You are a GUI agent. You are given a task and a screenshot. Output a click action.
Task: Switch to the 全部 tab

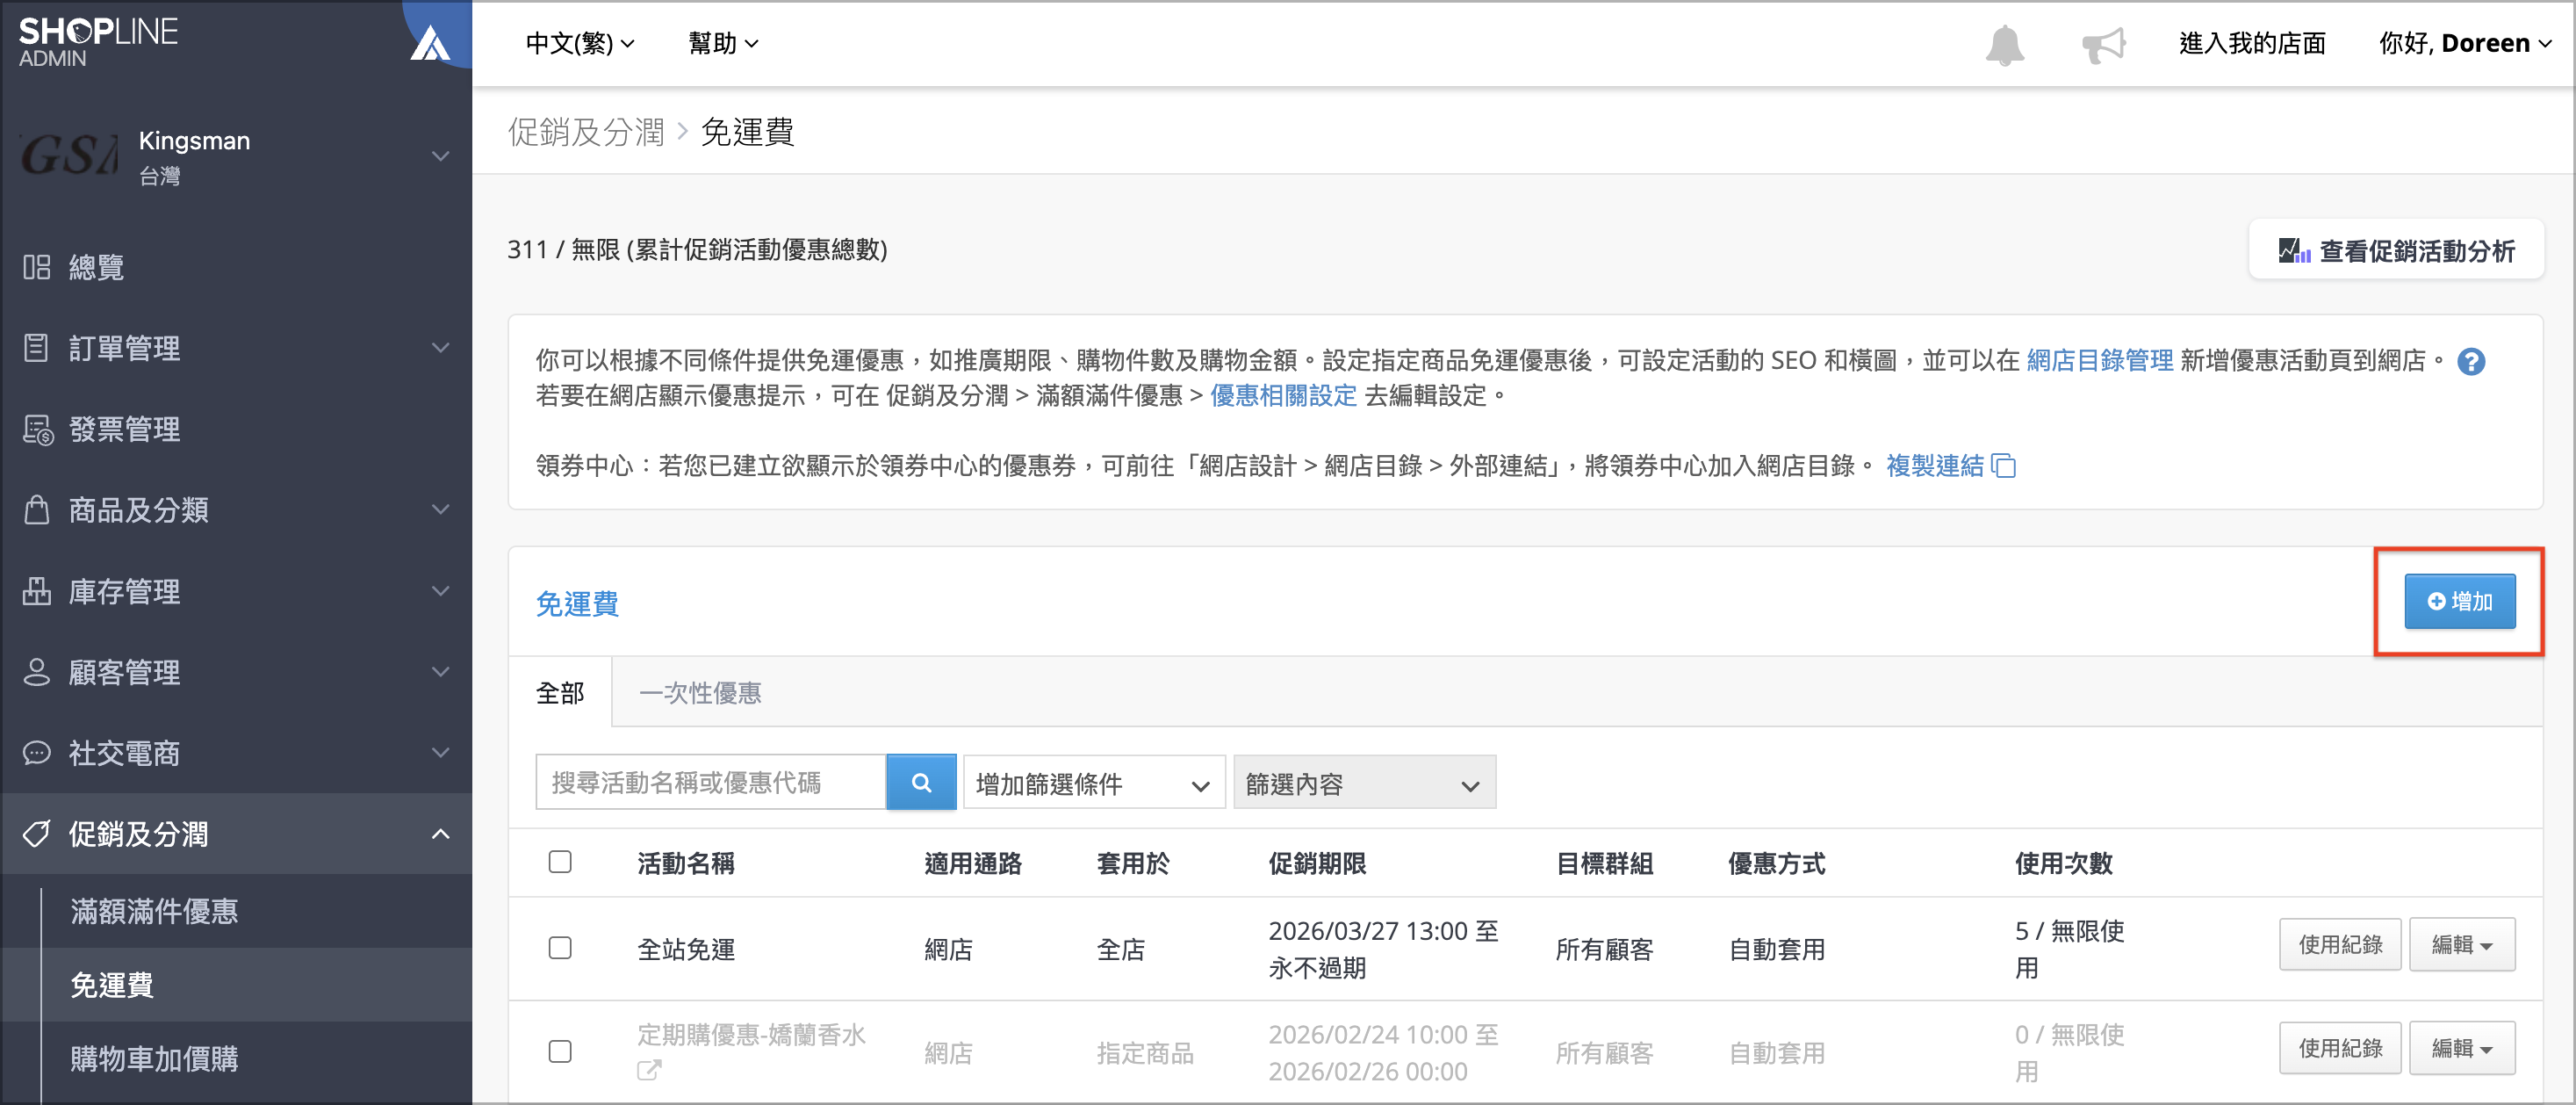click(x=560, y=692)
